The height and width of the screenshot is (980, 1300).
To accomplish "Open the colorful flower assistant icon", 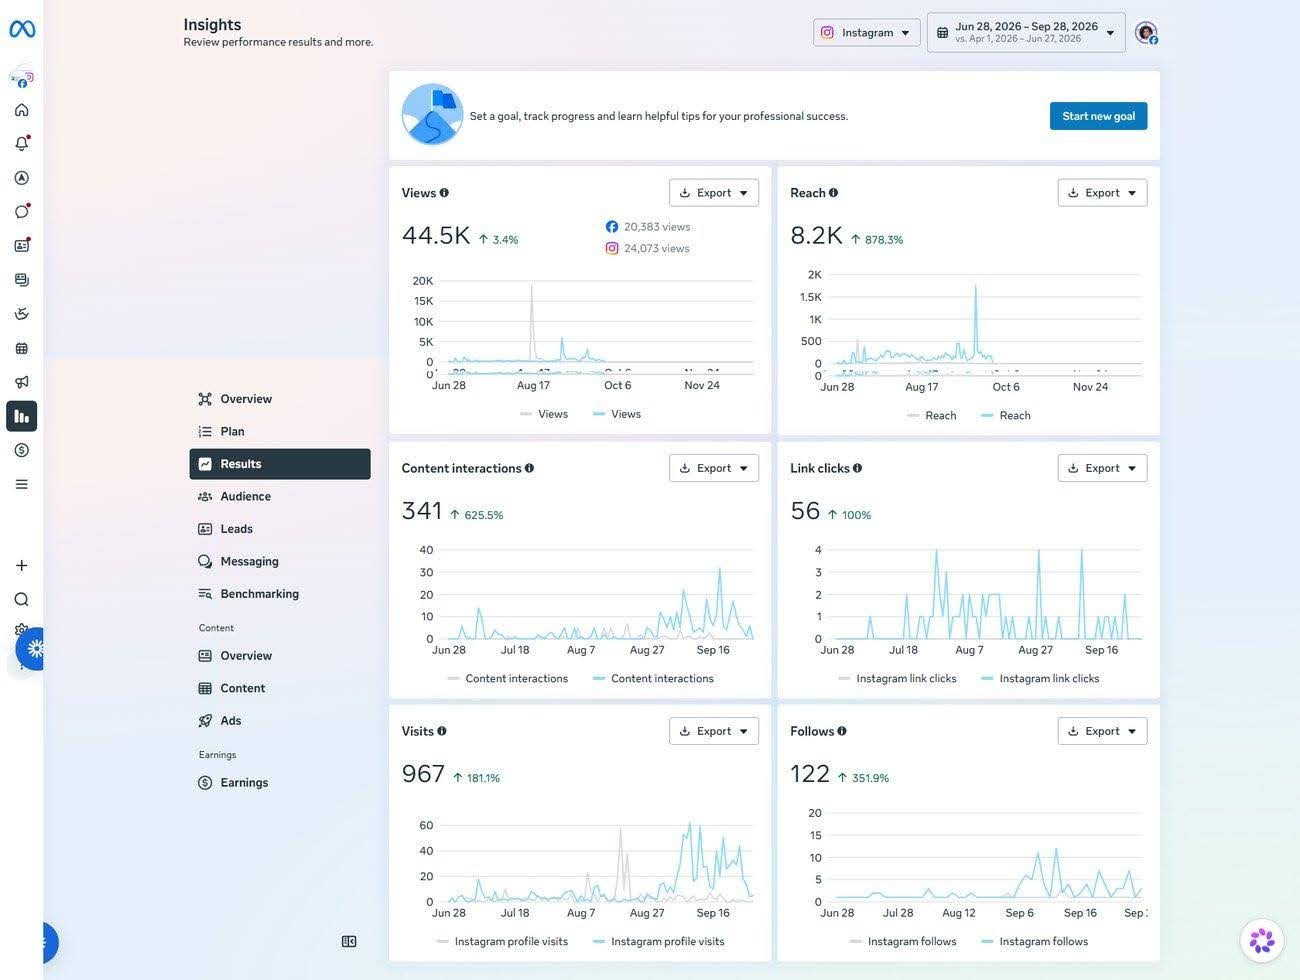I will click(x=1262, y=941).
